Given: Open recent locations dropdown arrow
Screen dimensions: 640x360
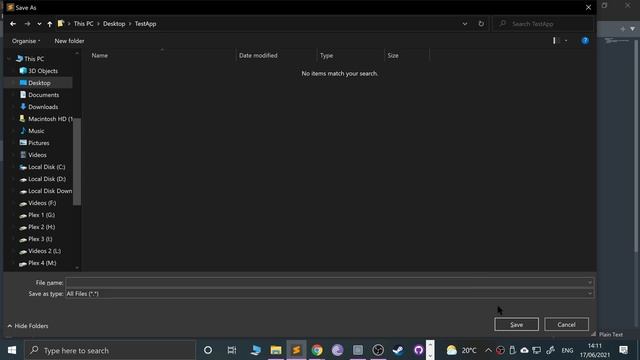Looking at the screenshot, I should coord(39,24).
